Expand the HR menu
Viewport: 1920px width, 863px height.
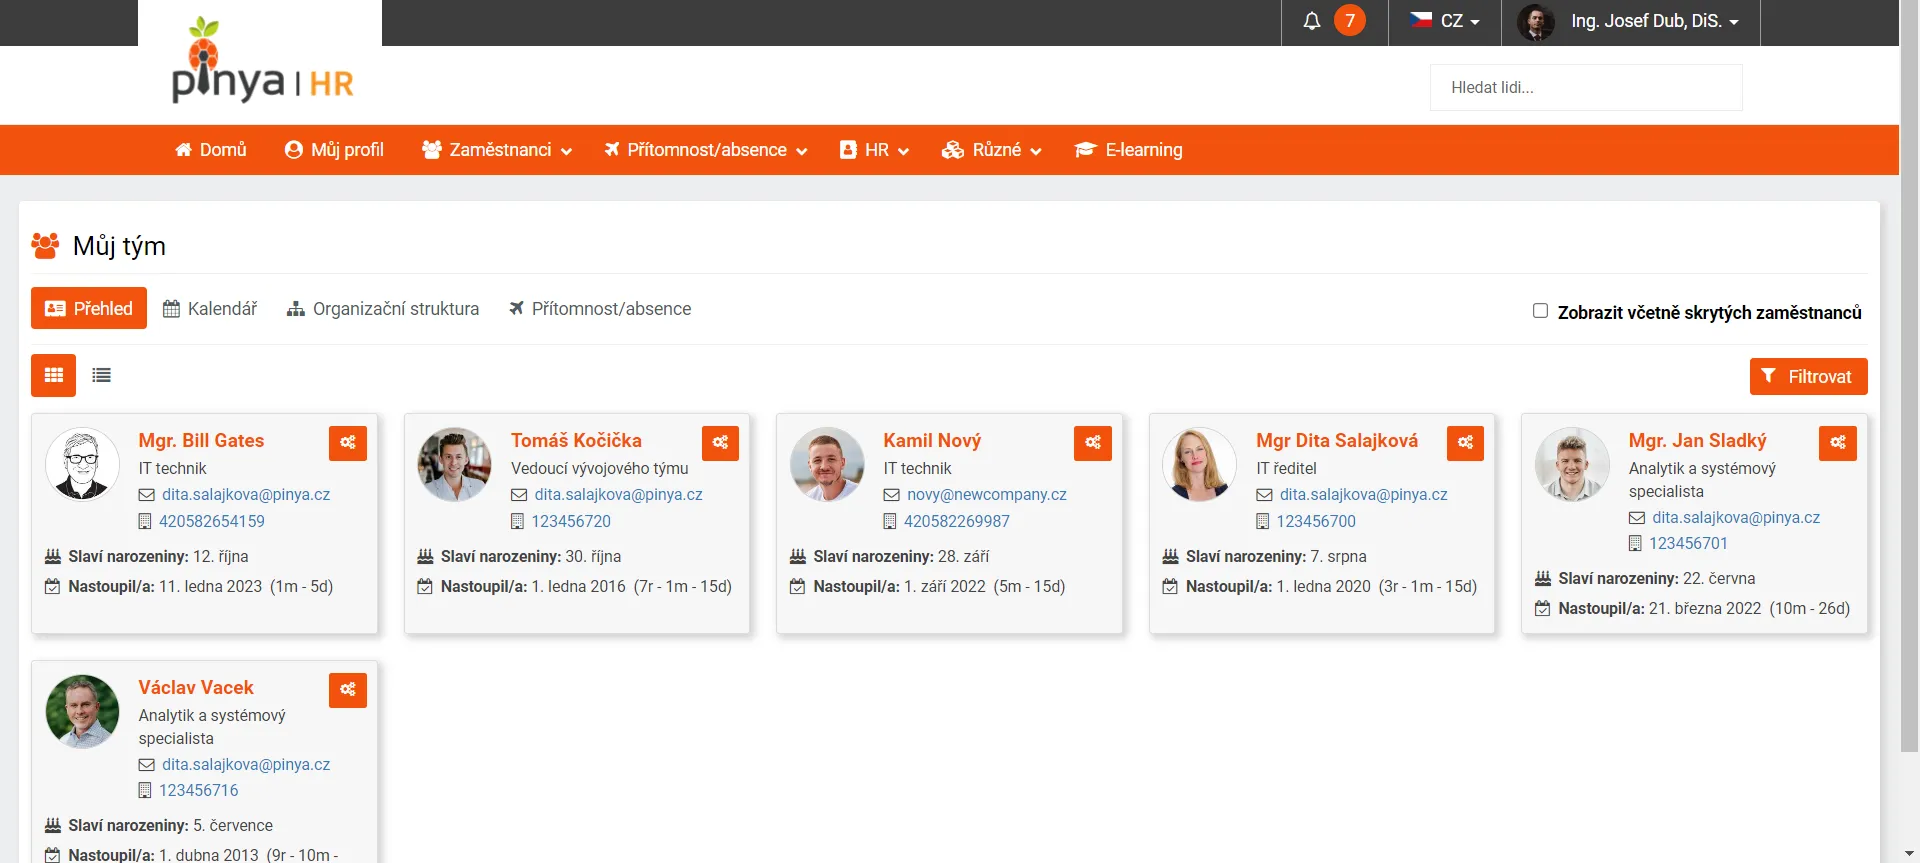pyautogui.click(x=874, y=150)
